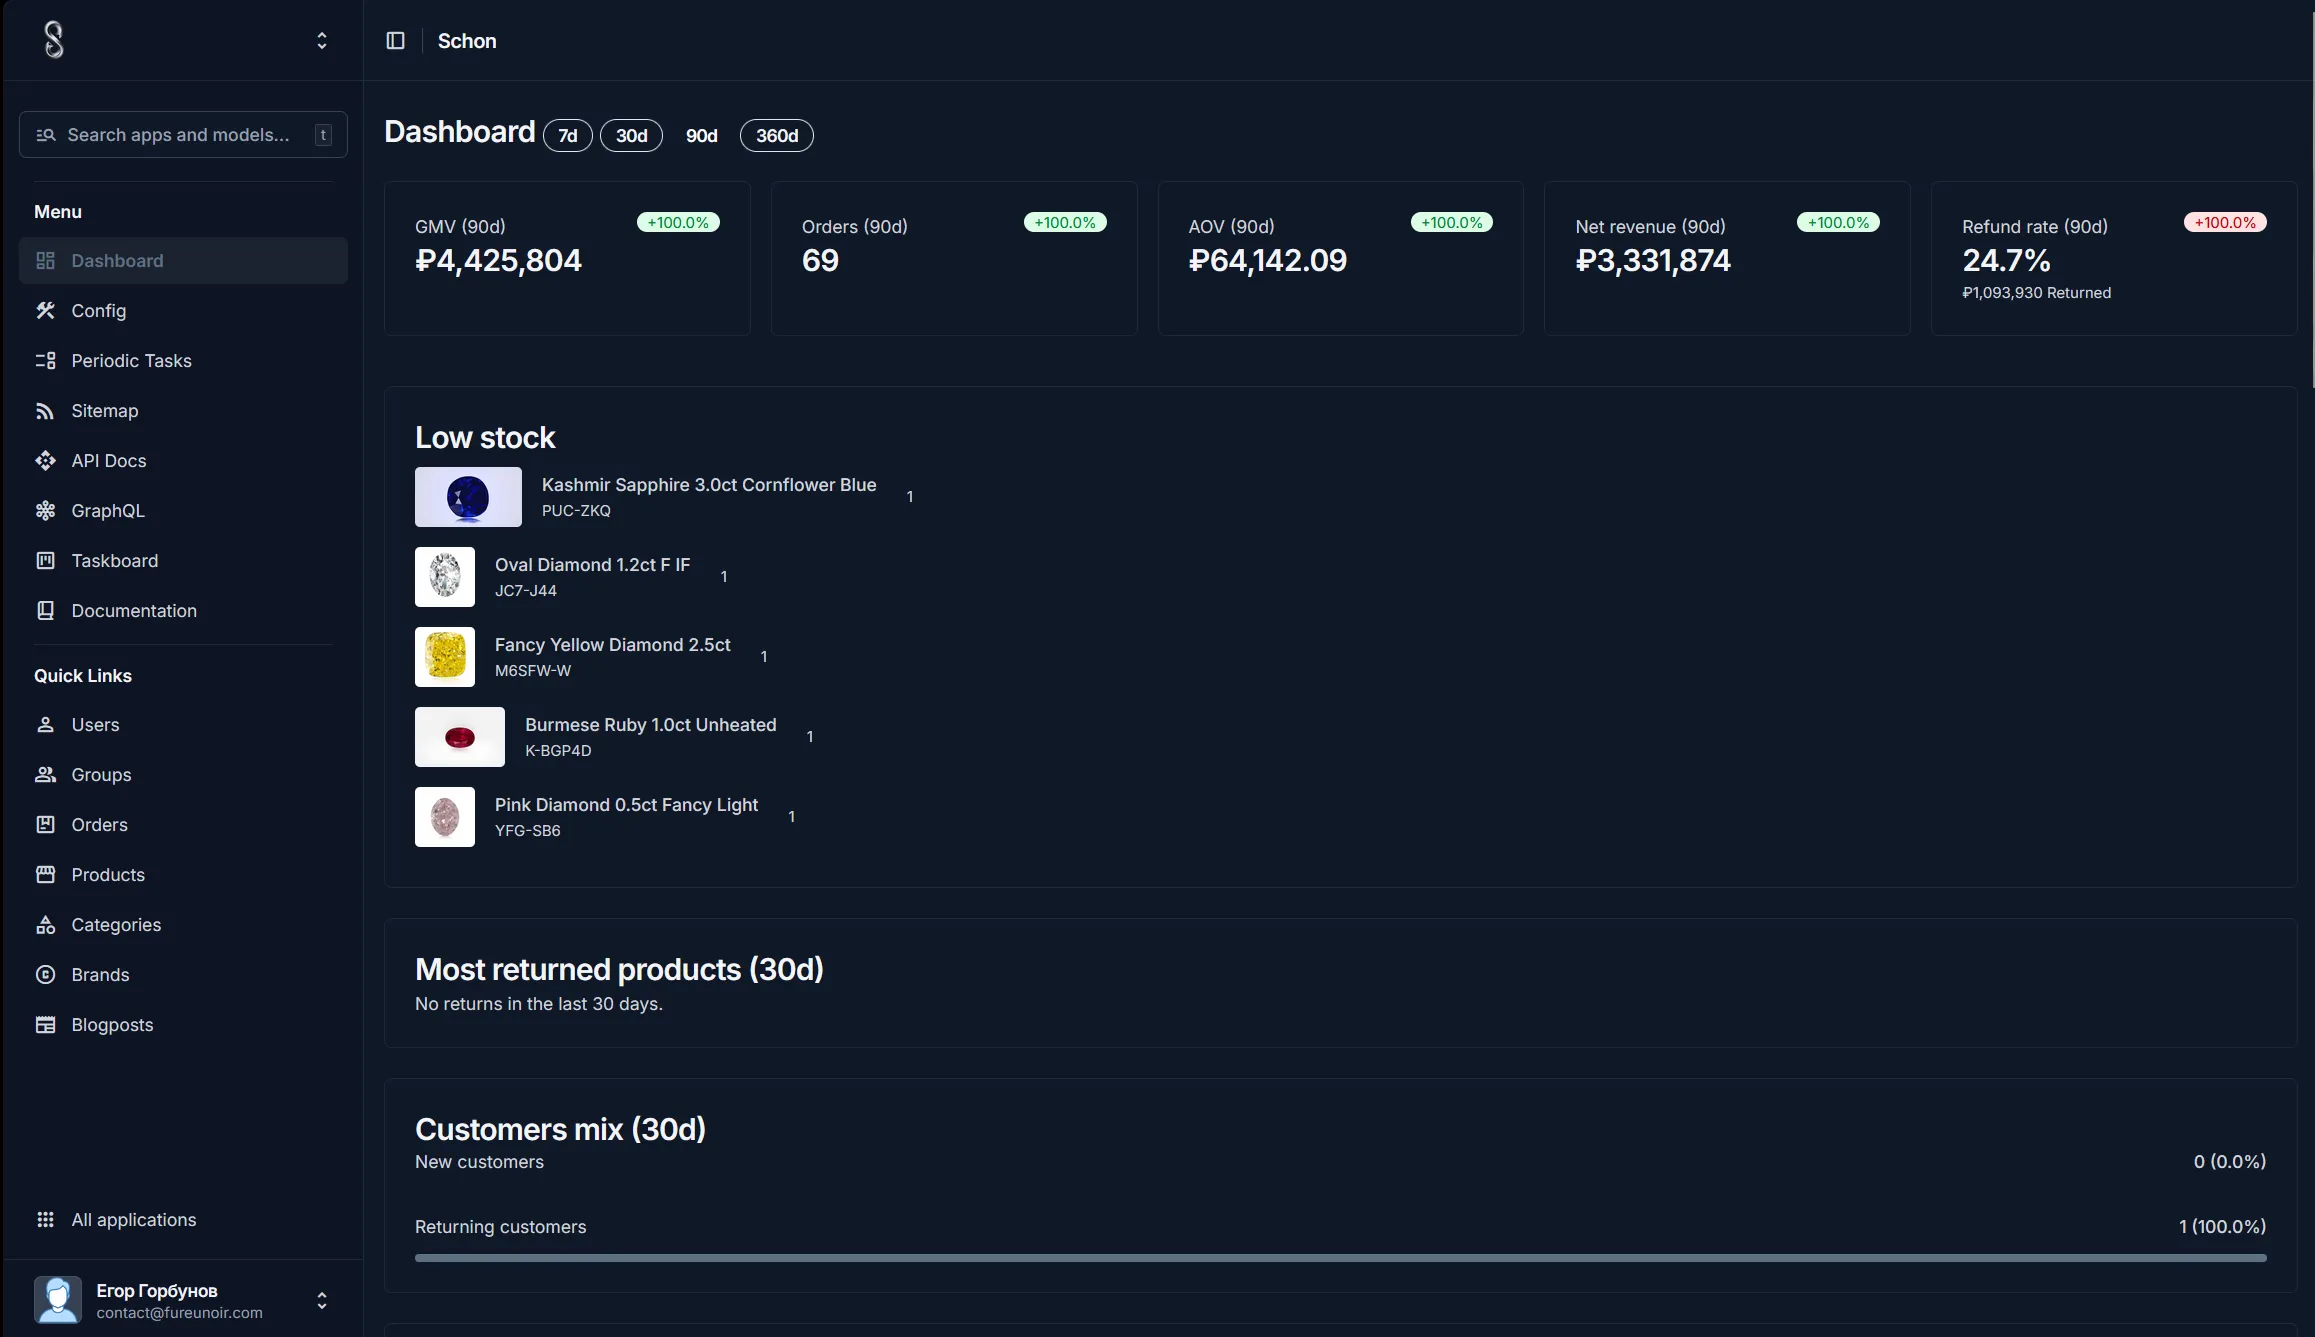This screenshot has width=2315, height=1337.
Task: Click the Categories shapes icon
Action: (x=45, y=925)
